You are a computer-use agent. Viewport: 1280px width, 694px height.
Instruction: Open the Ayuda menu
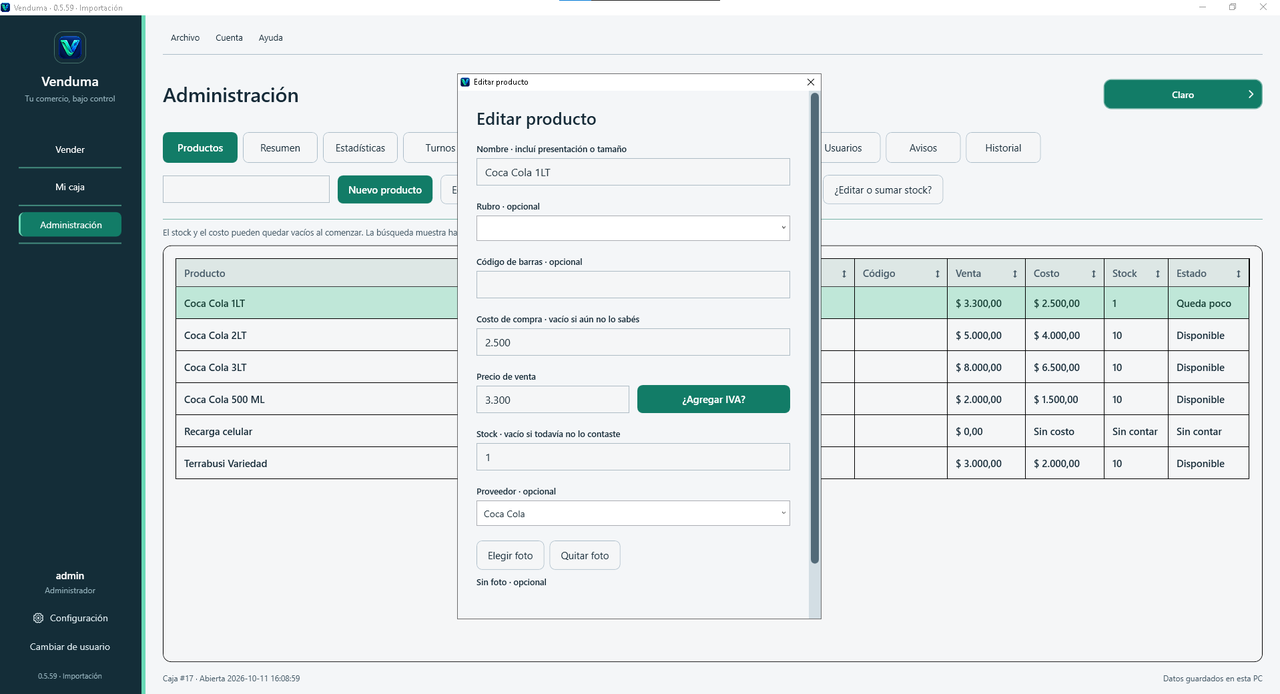(271, 38)
